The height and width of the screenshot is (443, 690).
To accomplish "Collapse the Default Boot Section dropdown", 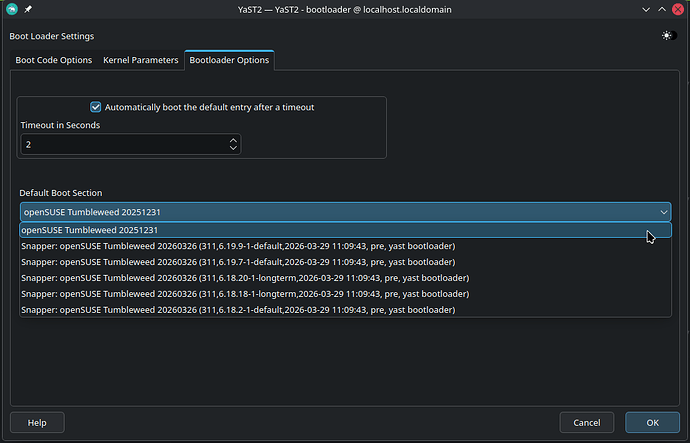I will click(345, 212).
